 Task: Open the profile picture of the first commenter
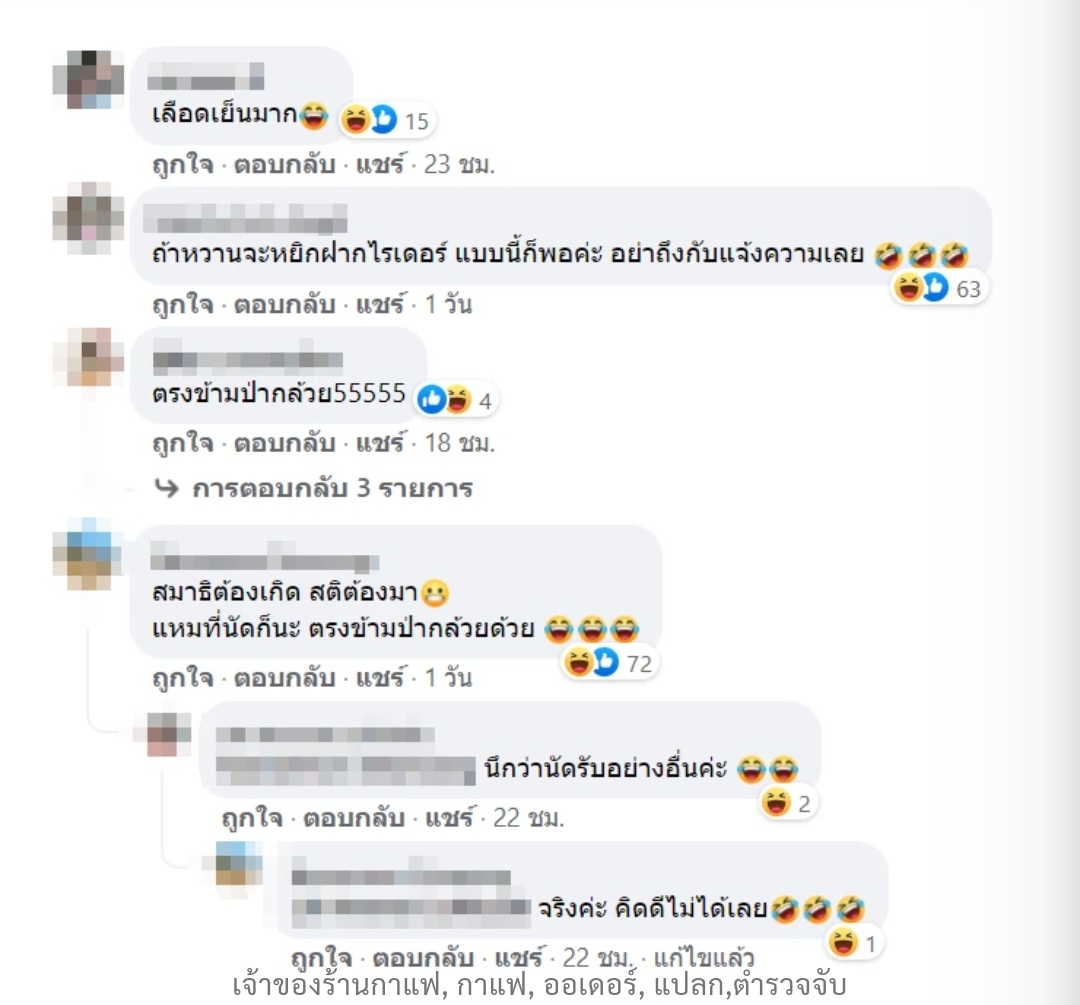[x=88, y=79]
